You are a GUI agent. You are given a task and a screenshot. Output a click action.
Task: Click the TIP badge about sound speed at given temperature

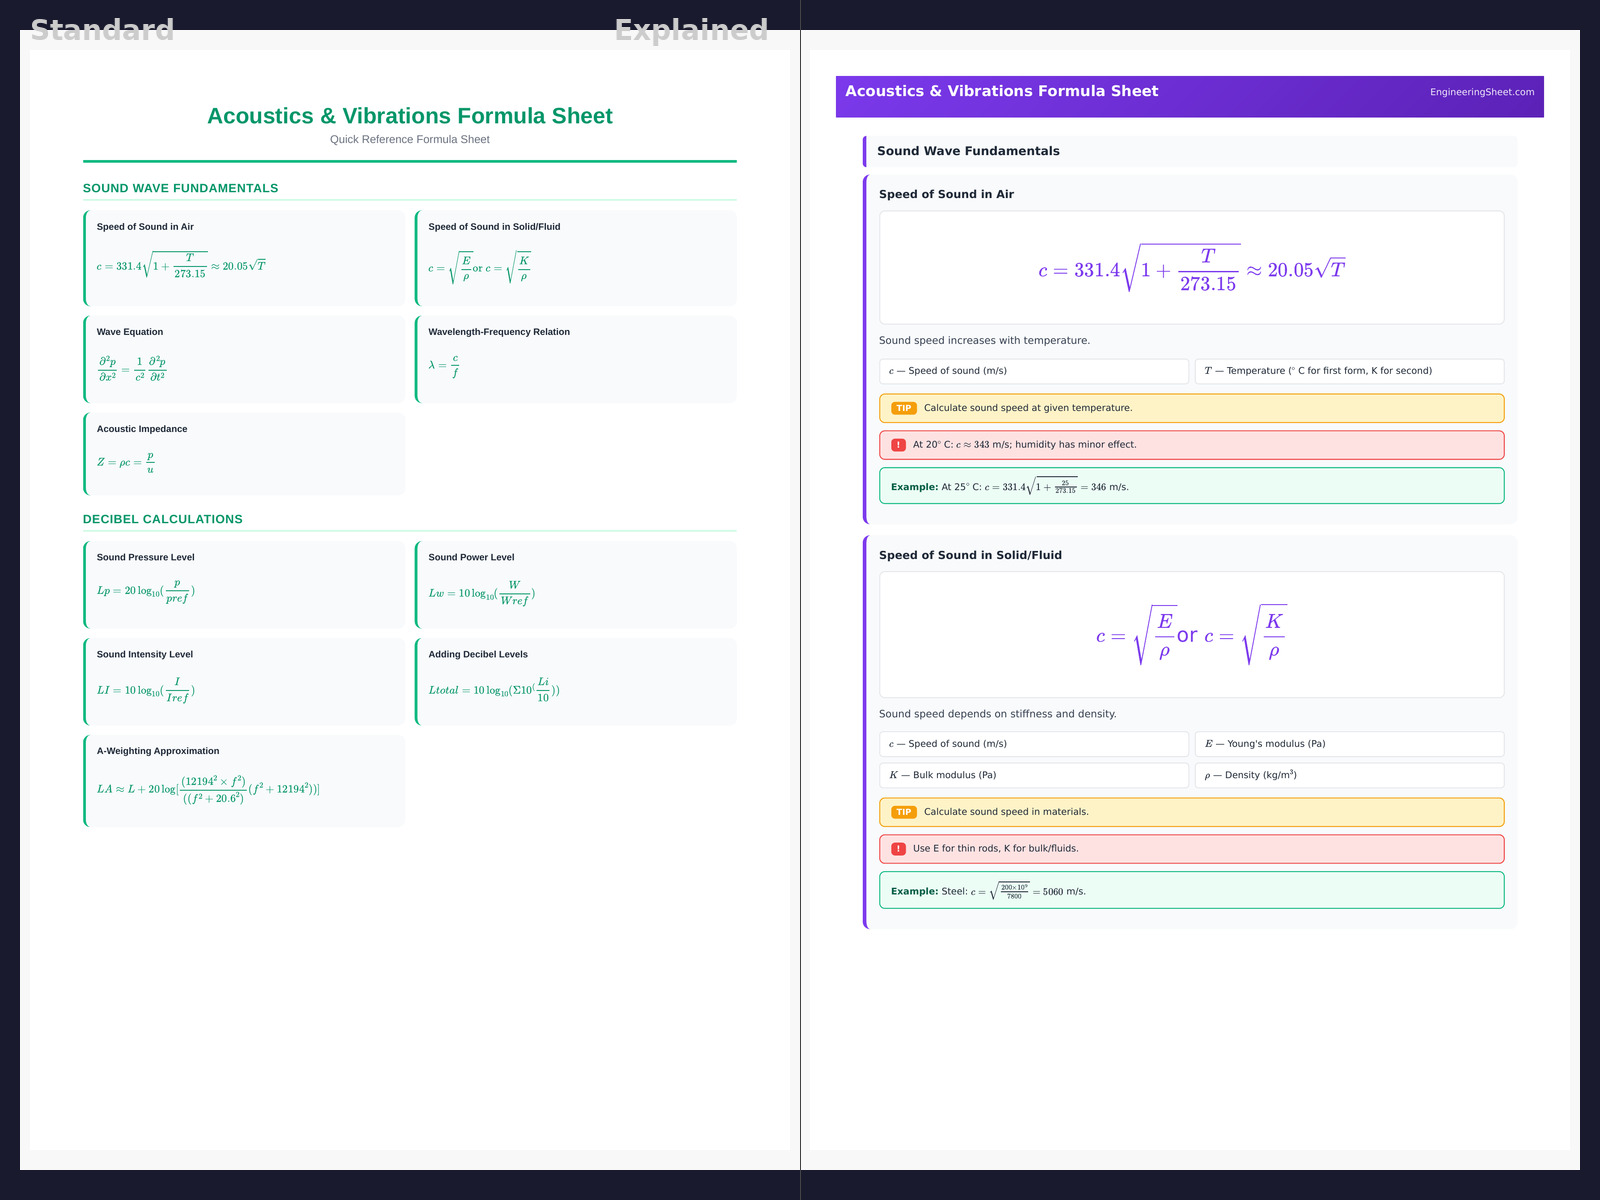point(903,408)
